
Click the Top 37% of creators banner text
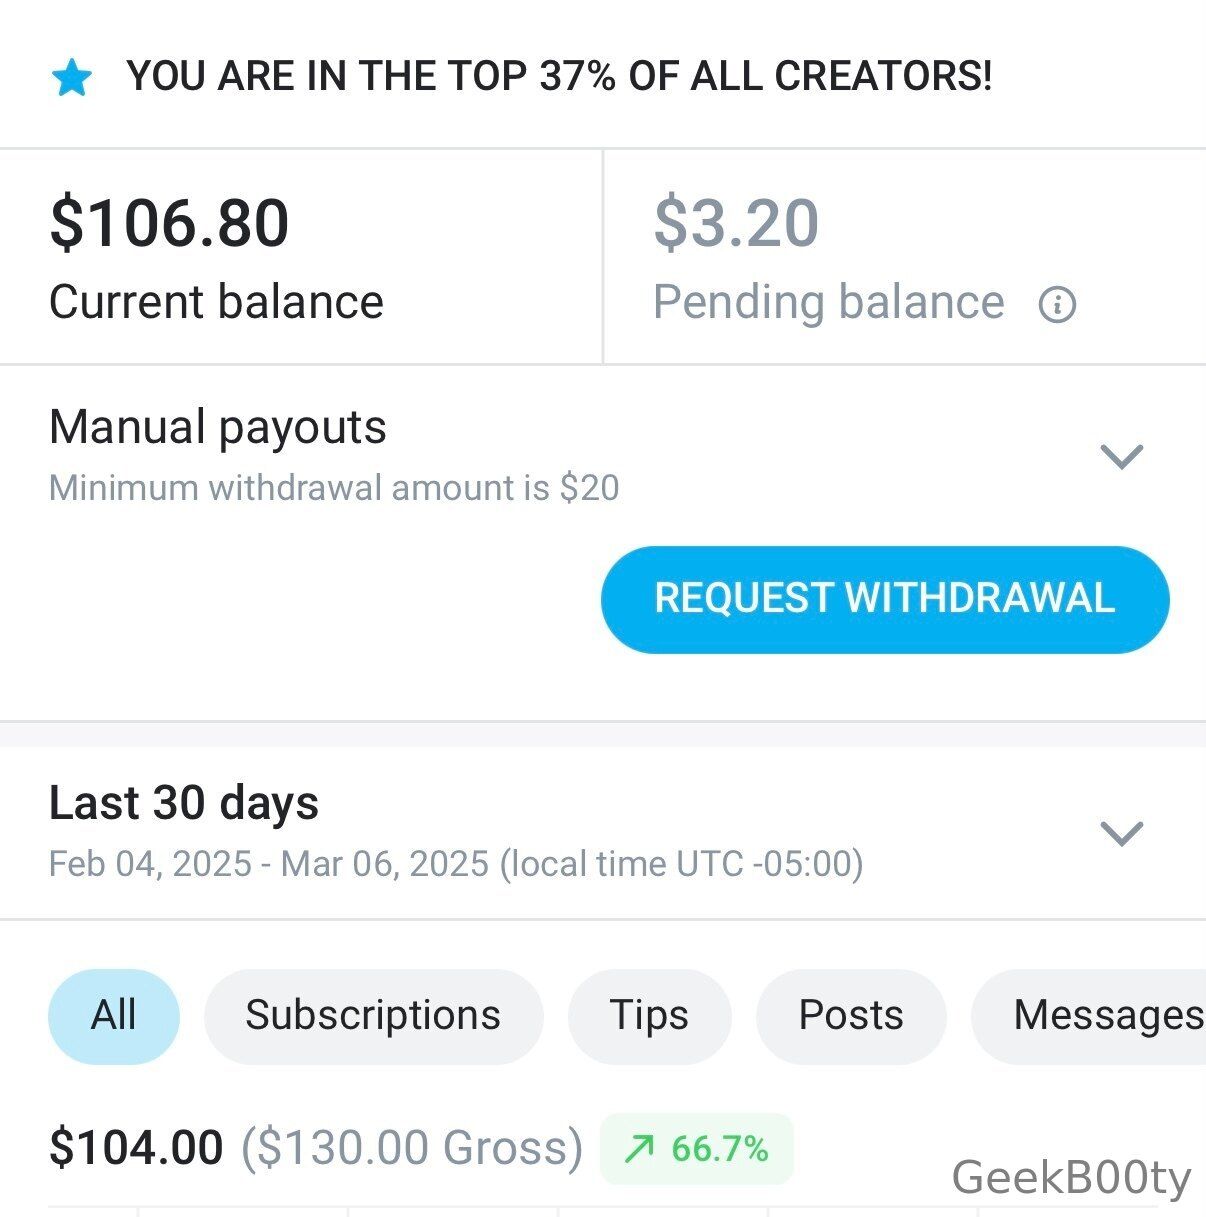click(559, 76)
